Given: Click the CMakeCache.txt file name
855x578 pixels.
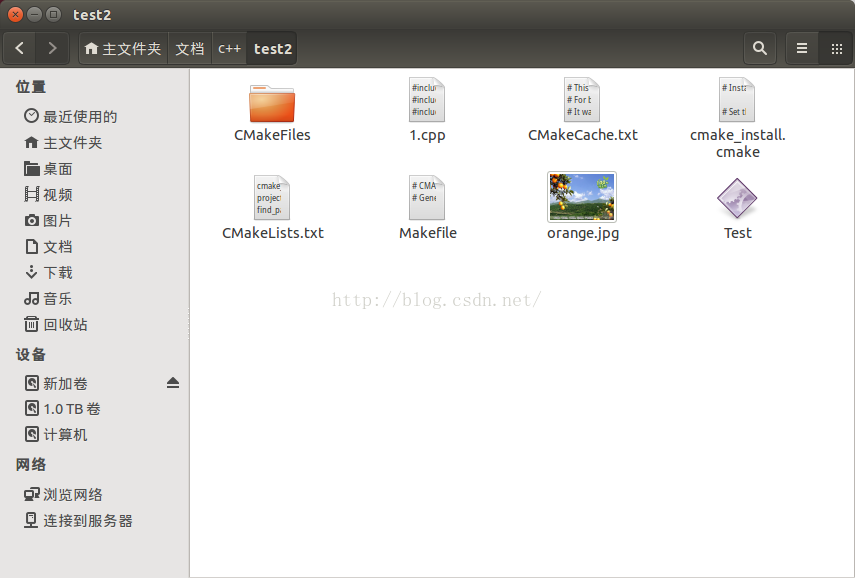Looking at the screenshot, I should tap(582, 135).
